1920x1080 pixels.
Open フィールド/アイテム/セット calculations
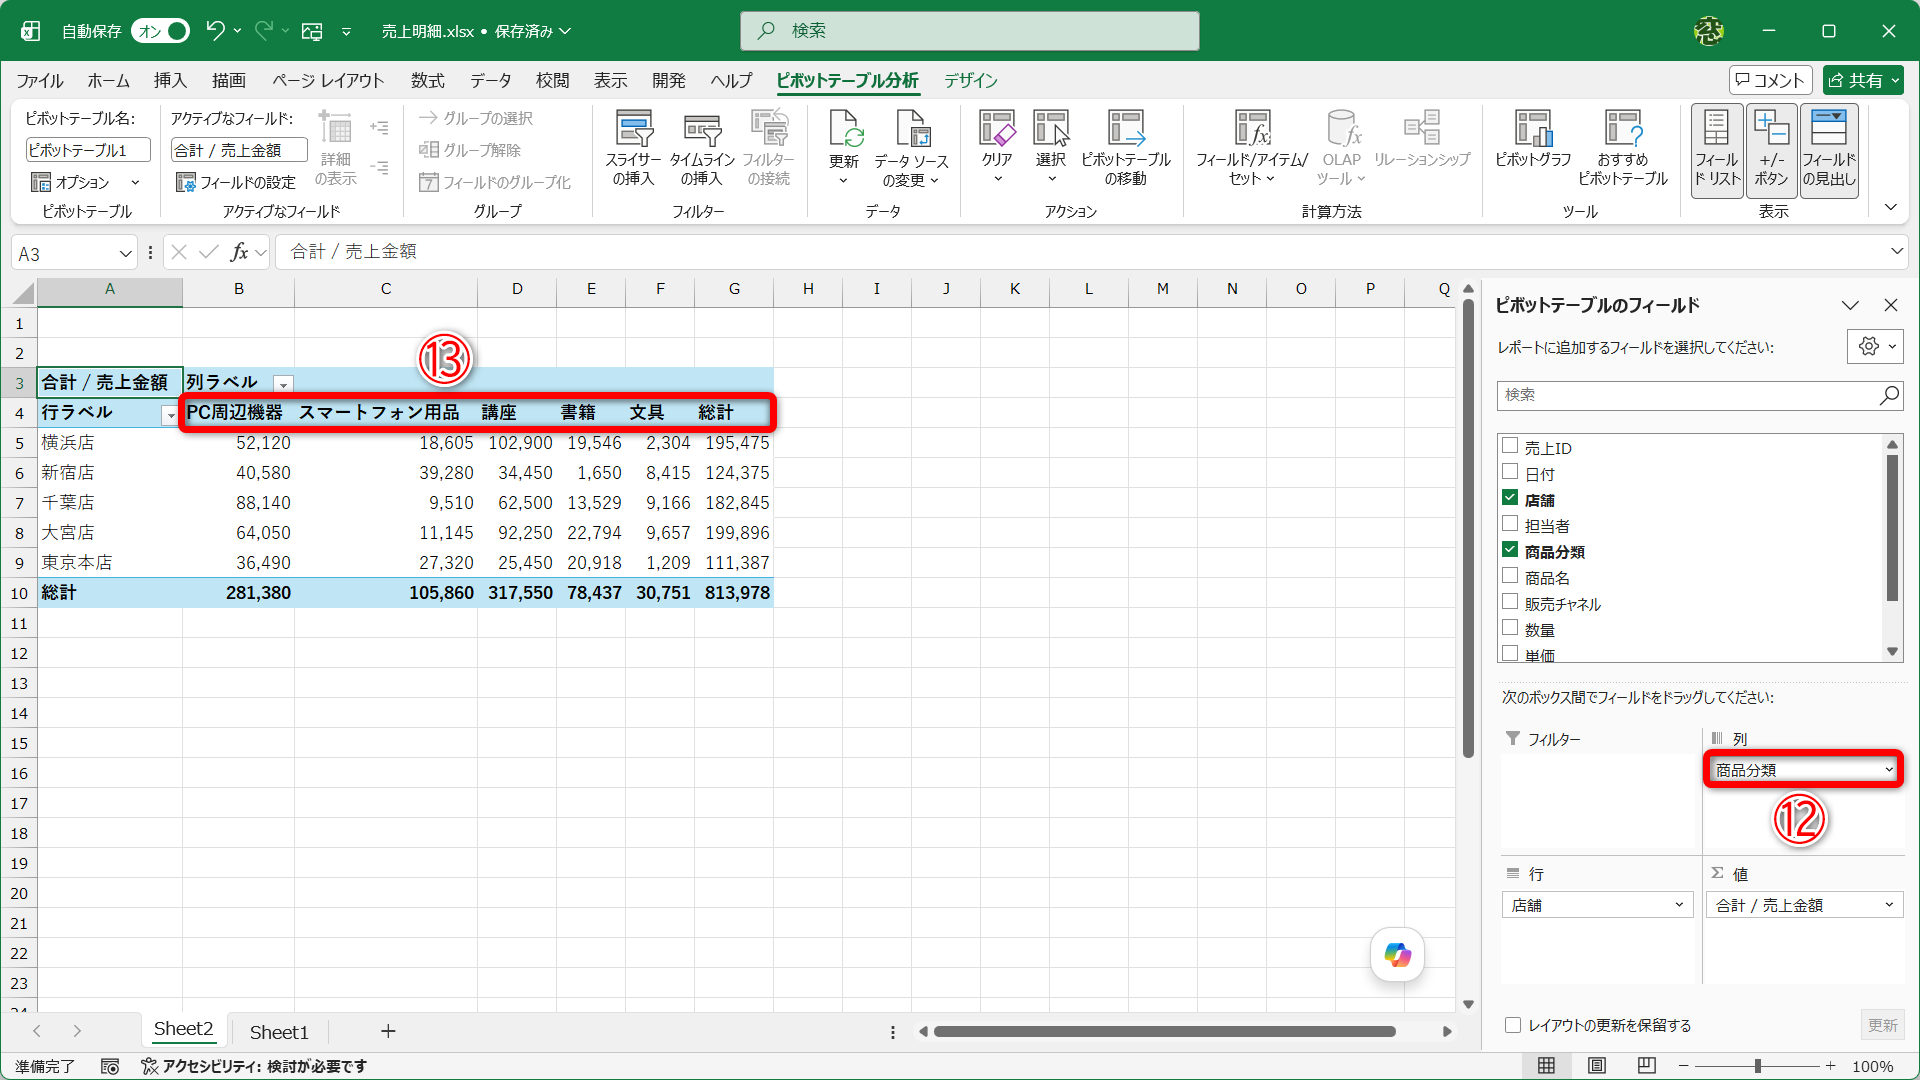click(x=1252, y=148)
